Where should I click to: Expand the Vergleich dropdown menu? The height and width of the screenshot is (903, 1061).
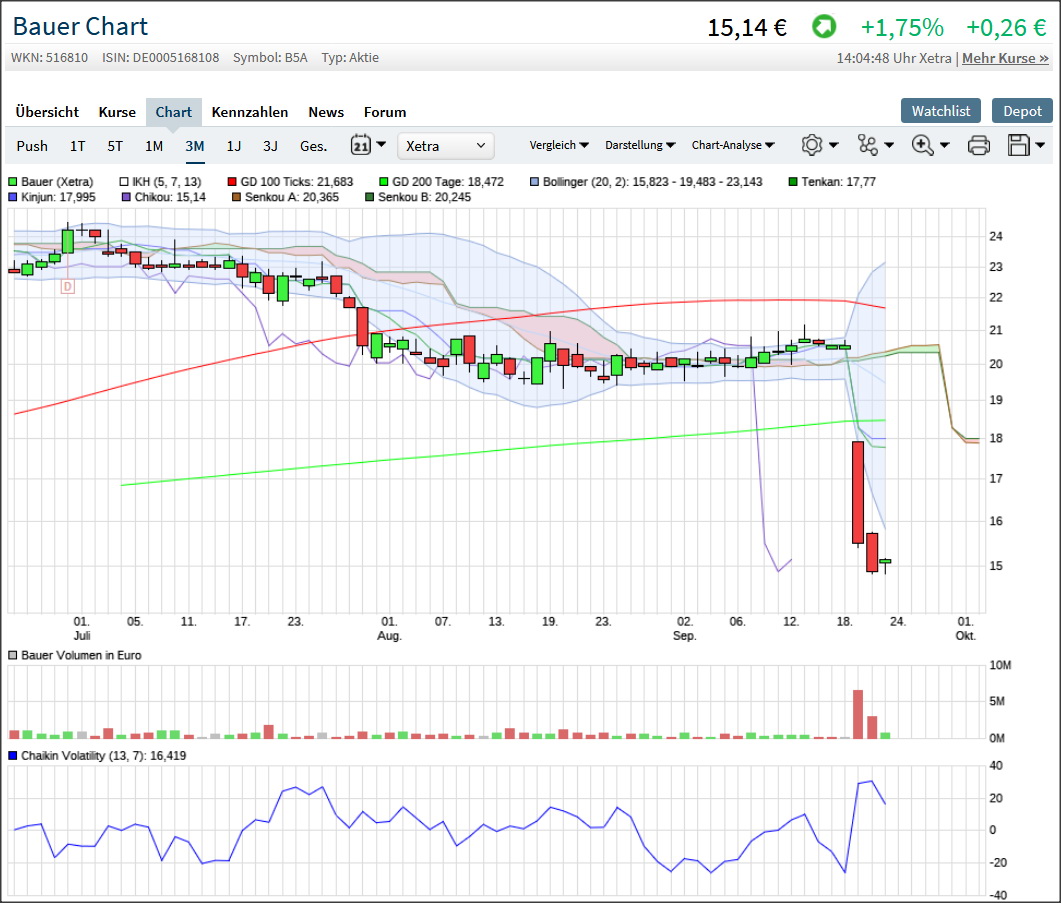[559, 146]
